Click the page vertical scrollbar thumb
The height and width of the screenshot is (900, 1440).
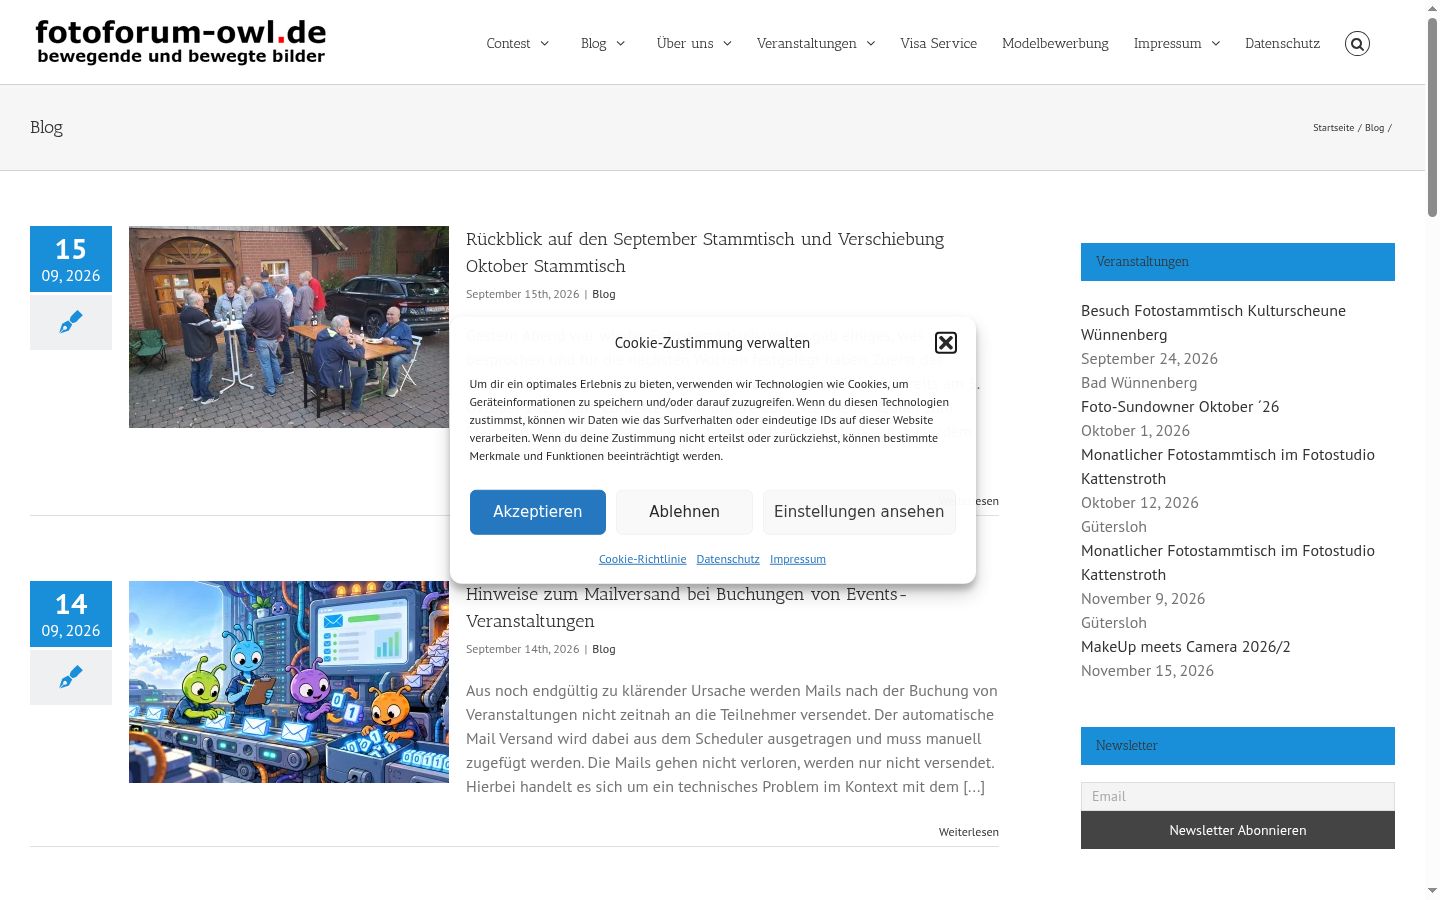click(1432, 117)
